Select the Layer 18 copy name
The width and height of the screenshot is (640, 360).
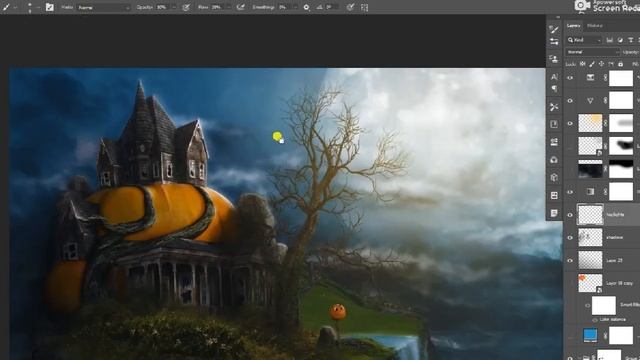click(x=619, y=283)
